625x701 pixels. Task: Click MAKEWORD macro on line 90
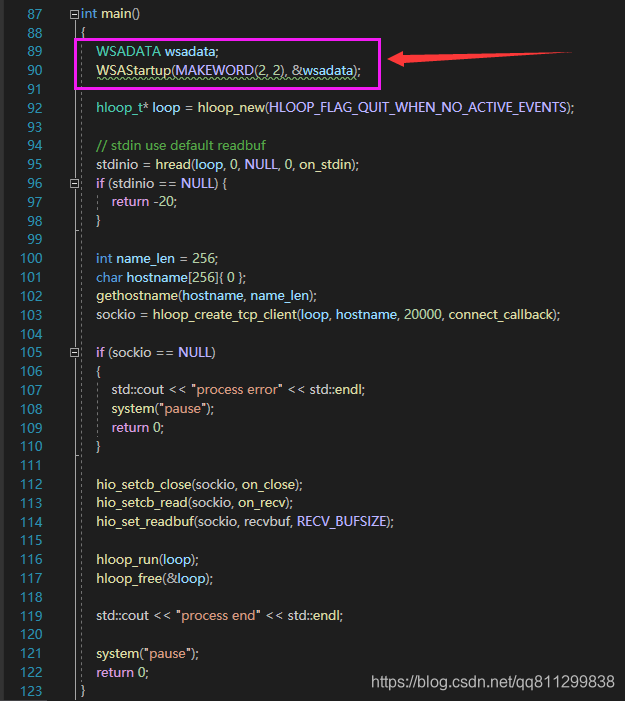pos(215,71)
